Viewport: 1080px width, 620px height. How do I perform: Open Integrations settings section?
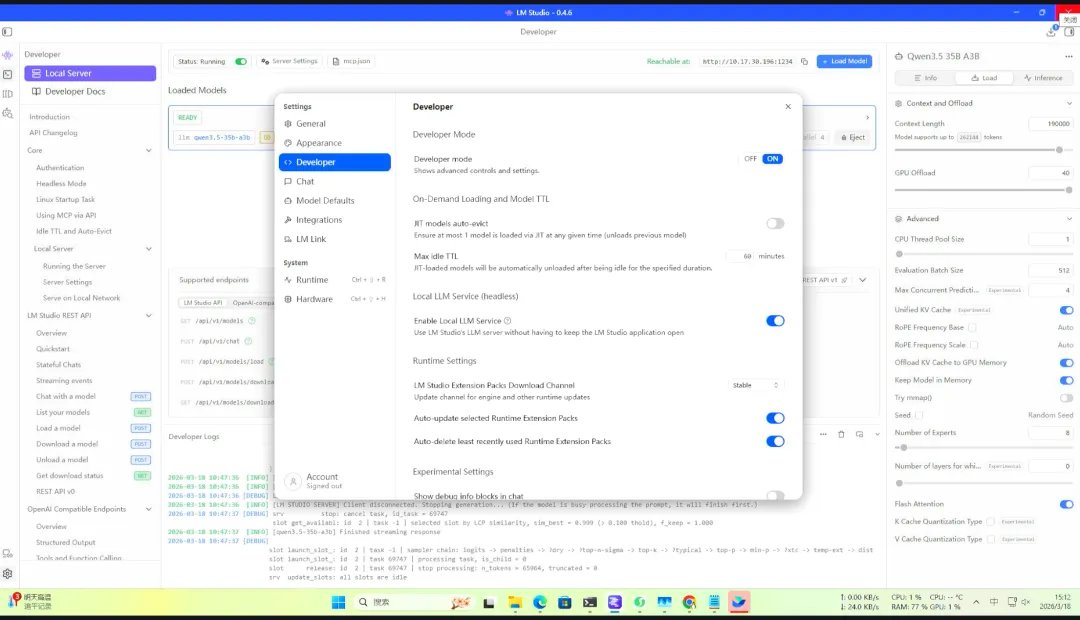(335, 220)
